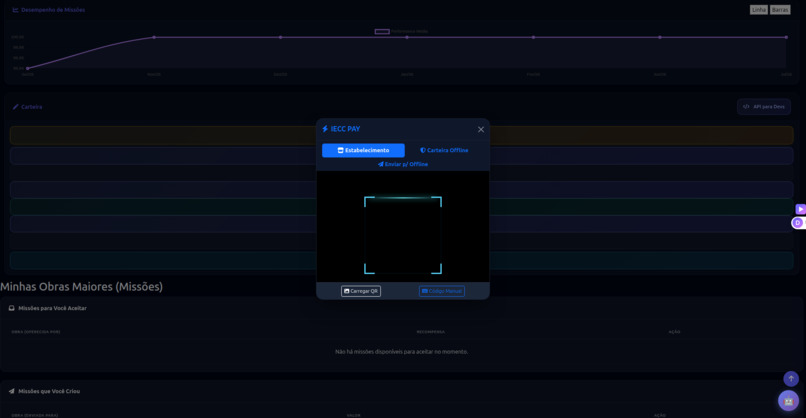Click the Missões para Você Aceitar inbox icon

tap(11, 308)
